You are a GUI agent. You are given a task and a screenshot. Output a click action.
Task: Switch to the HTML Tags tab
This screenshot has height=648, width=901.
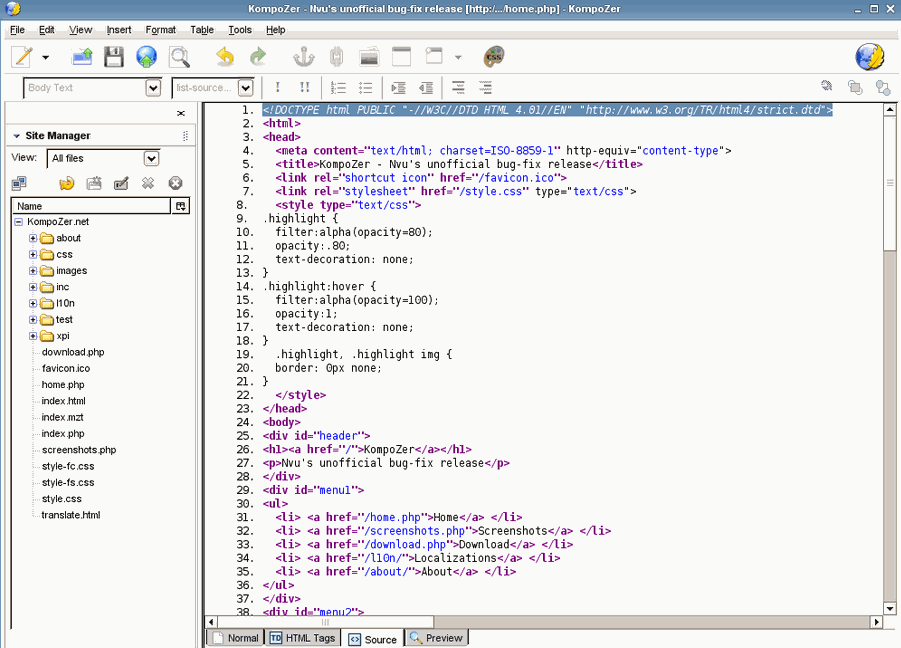click(302, 638)
